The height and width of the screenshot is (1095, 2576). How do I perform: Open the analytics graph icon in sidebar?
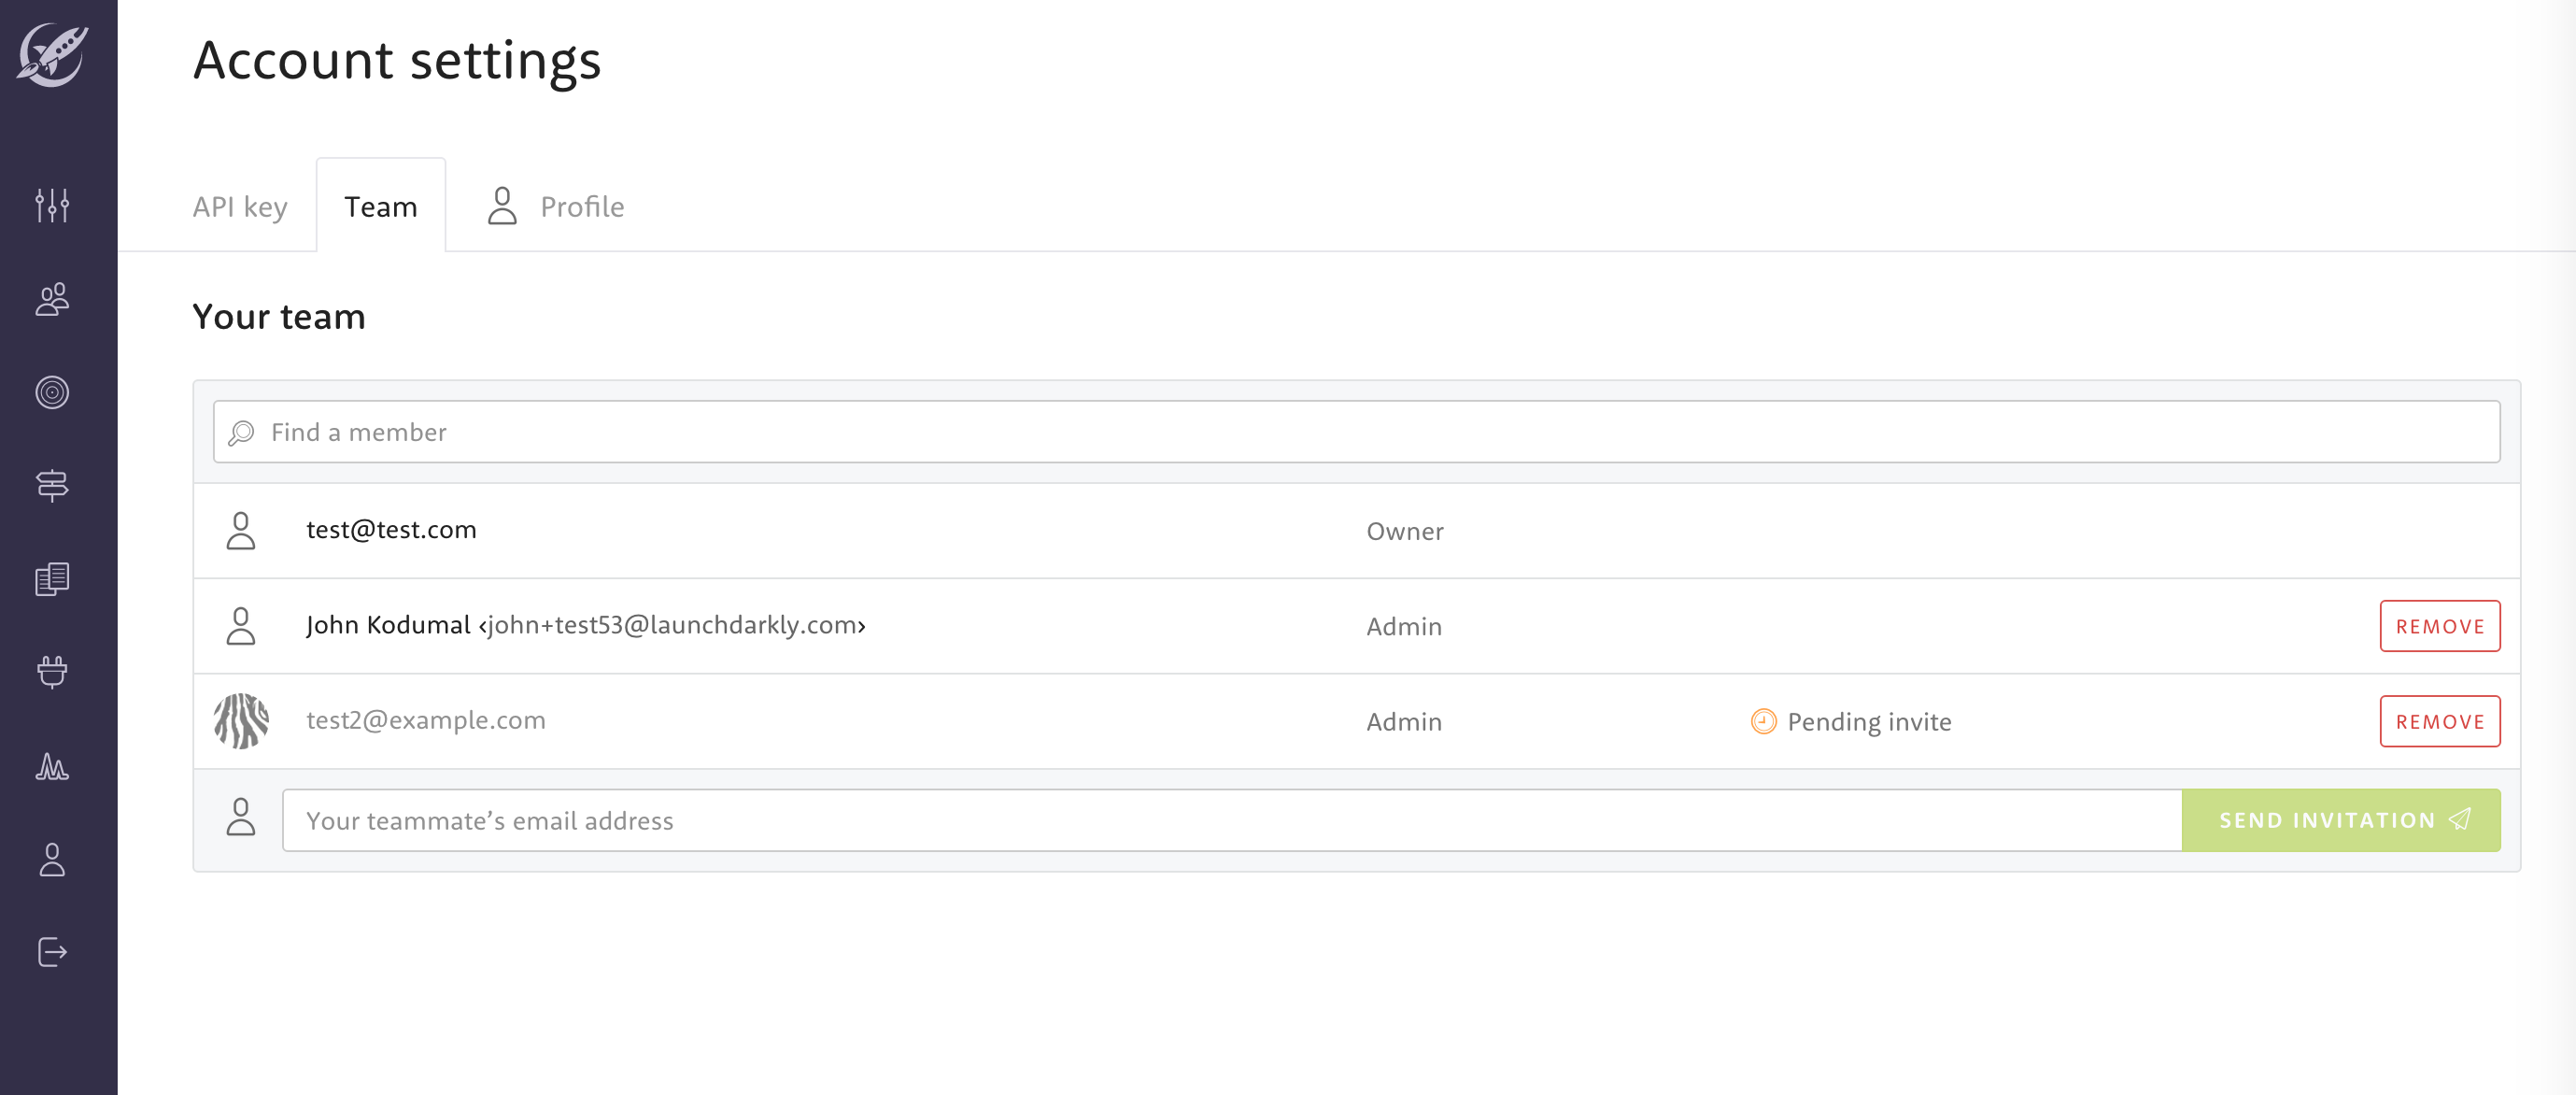(52, 766)
